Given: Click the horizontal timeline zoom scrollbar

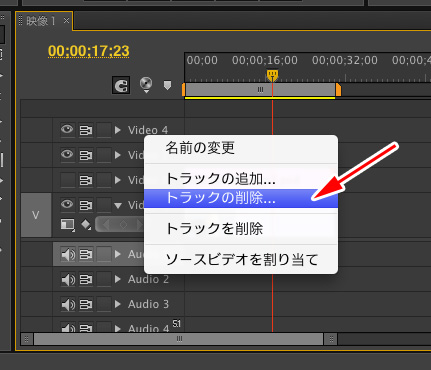Looking at the screenshot, I should [x=179, y=339].
